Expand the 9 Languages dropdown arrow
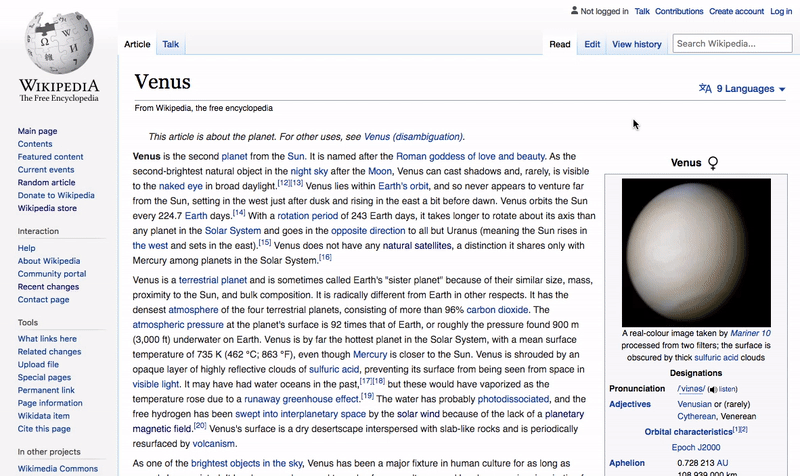 [x=782, y=89]
